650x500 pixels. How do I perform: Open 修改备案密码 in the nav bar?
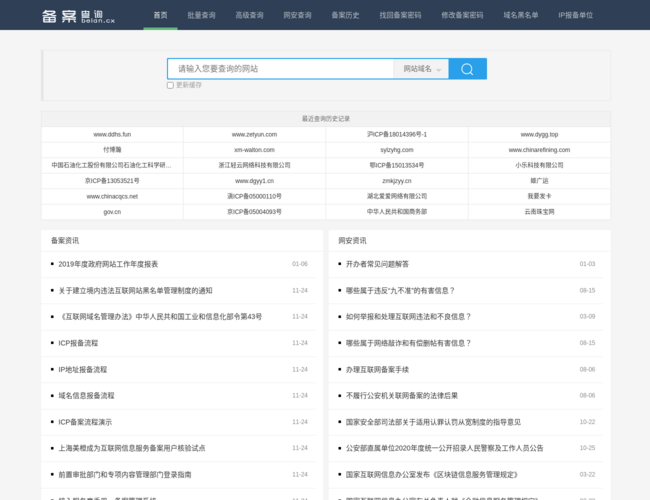(462, 15)
